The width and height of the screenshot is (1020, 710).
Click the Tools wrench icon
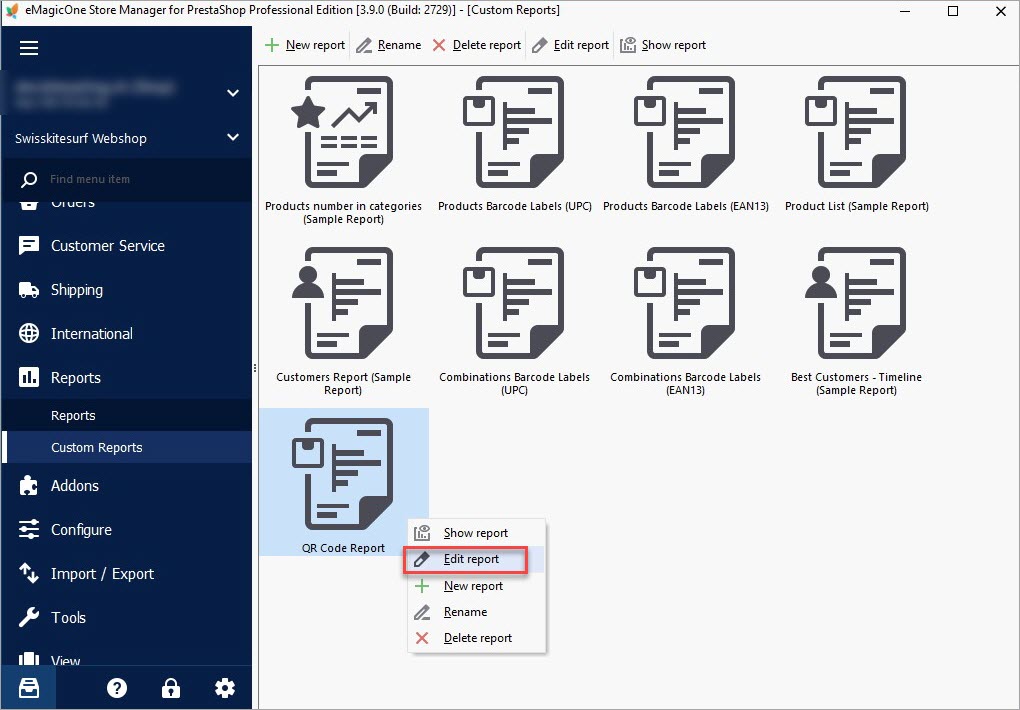coord(29,617)
